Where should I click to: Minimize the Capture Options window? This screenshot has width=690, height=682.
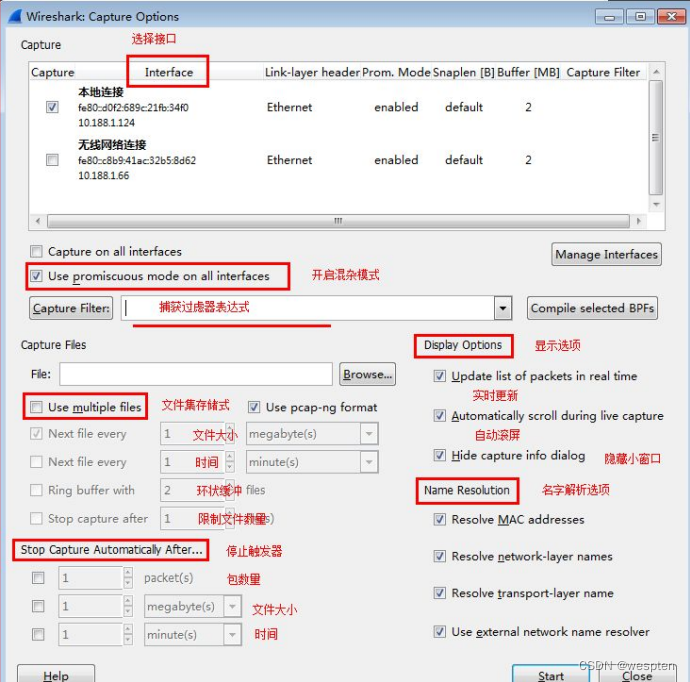[x=609, y=17]
